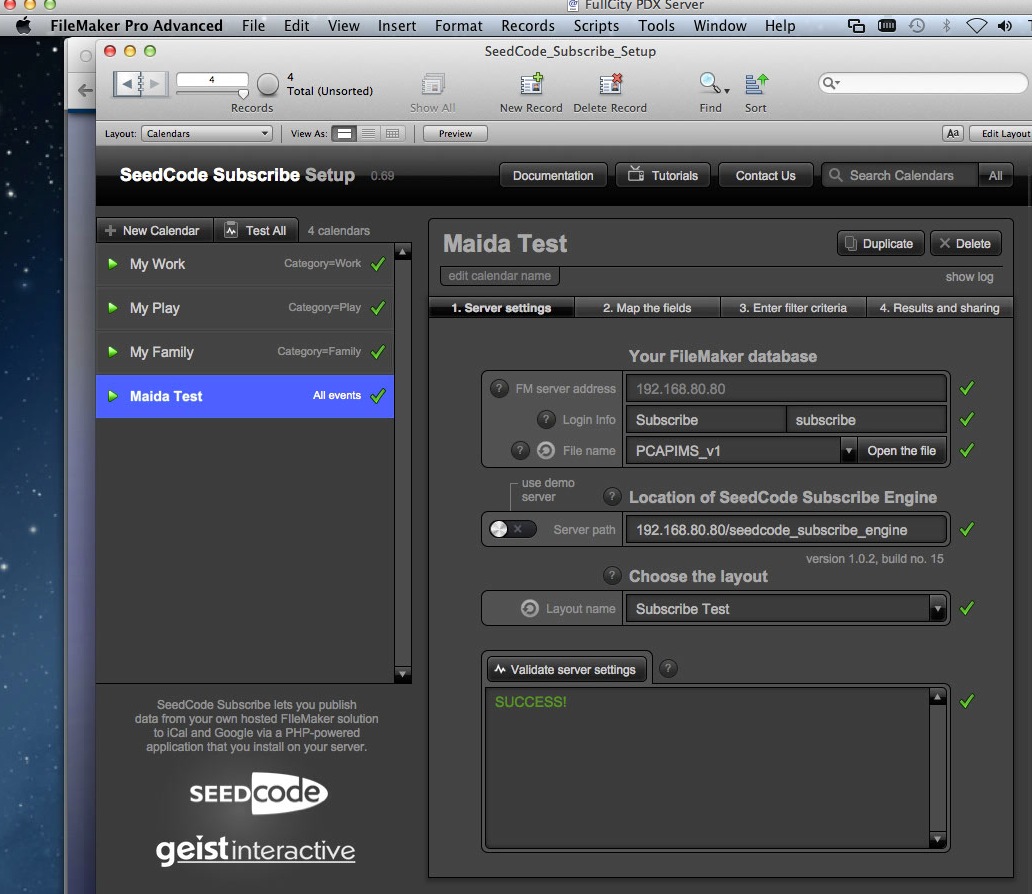Click the help icon next to Login Info
The image size is (1032, 894).
pos(546,419)
